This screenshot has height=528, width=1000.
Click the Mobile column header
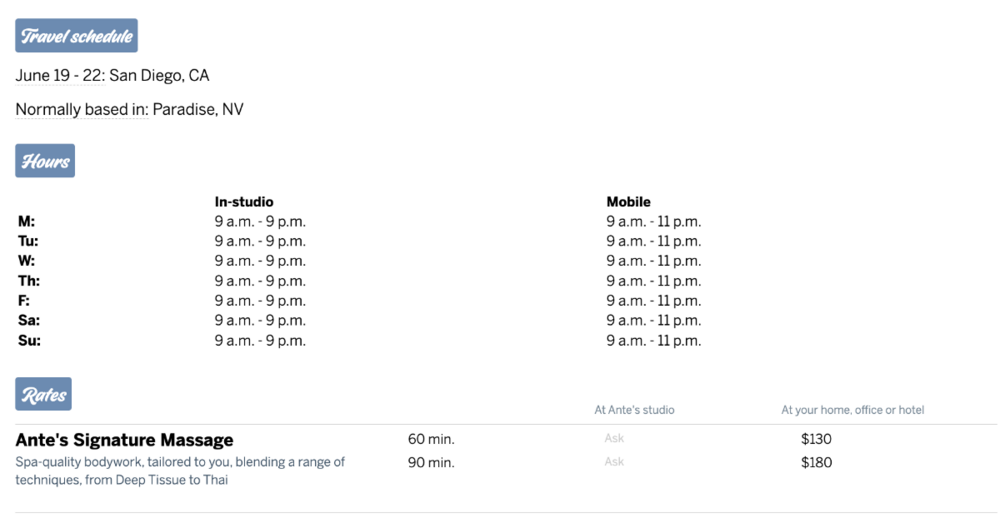[x=628, y=202]
